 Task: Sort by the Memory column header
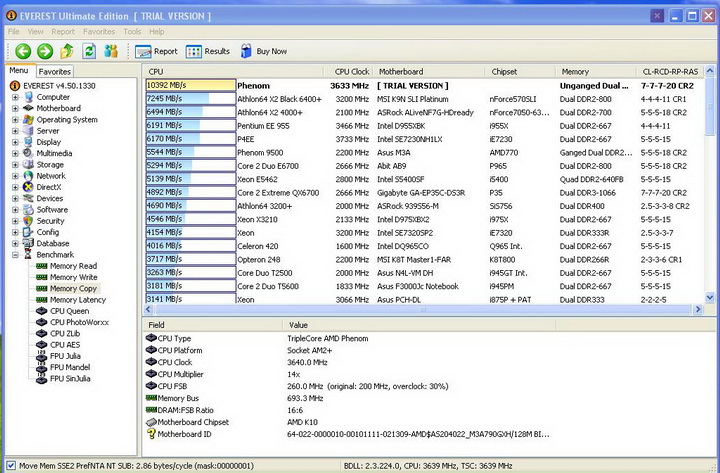(x=596, y=72)
